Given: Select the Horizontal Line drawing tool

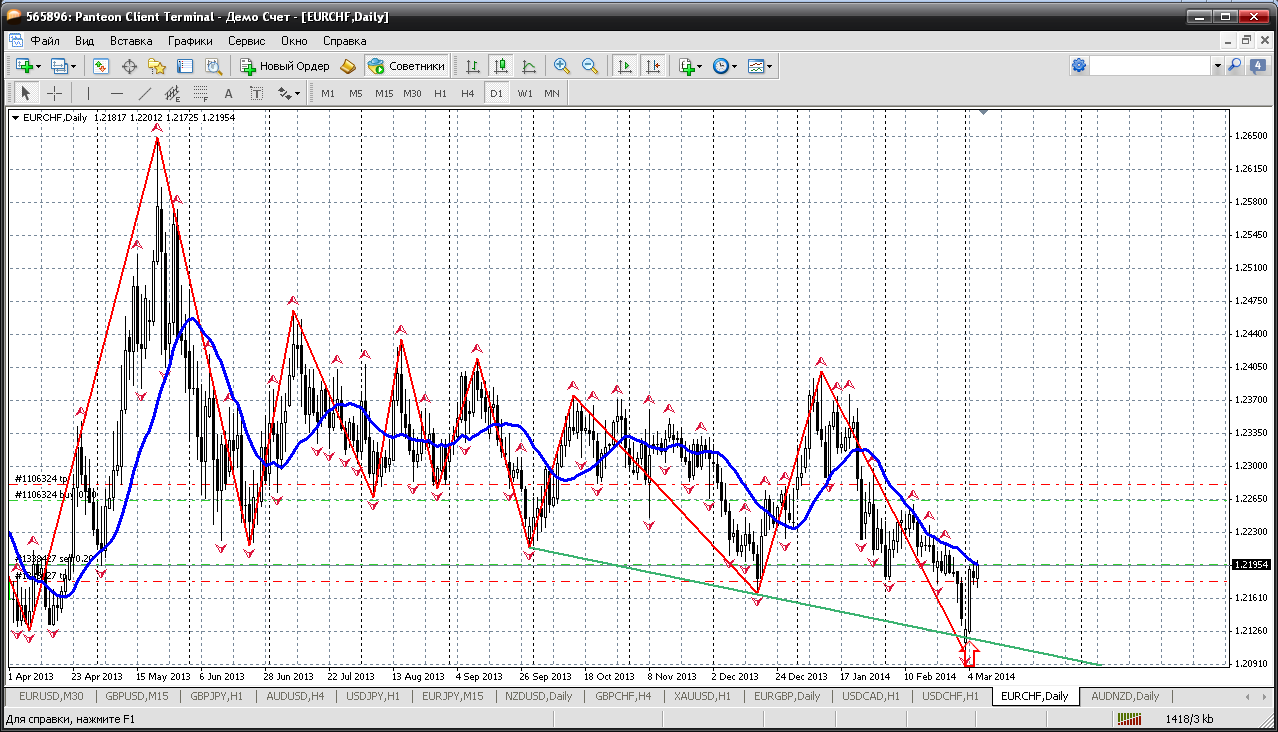Looking at the screenshot, I should (x=117, y=93).
